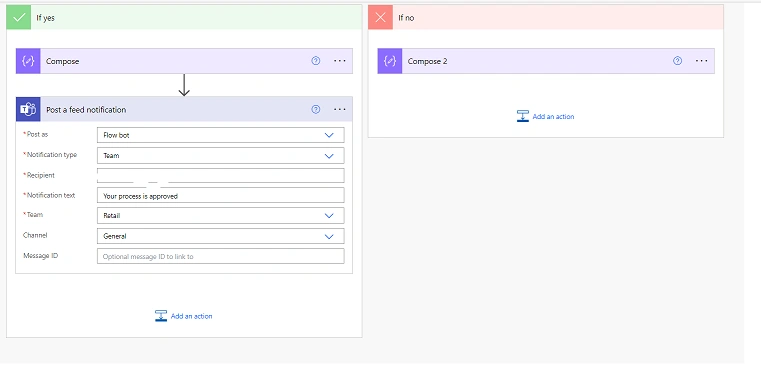The height and width of the screenshot is (369, 761).
Task: Open help for the Compose action
Action: coord(315,61)
